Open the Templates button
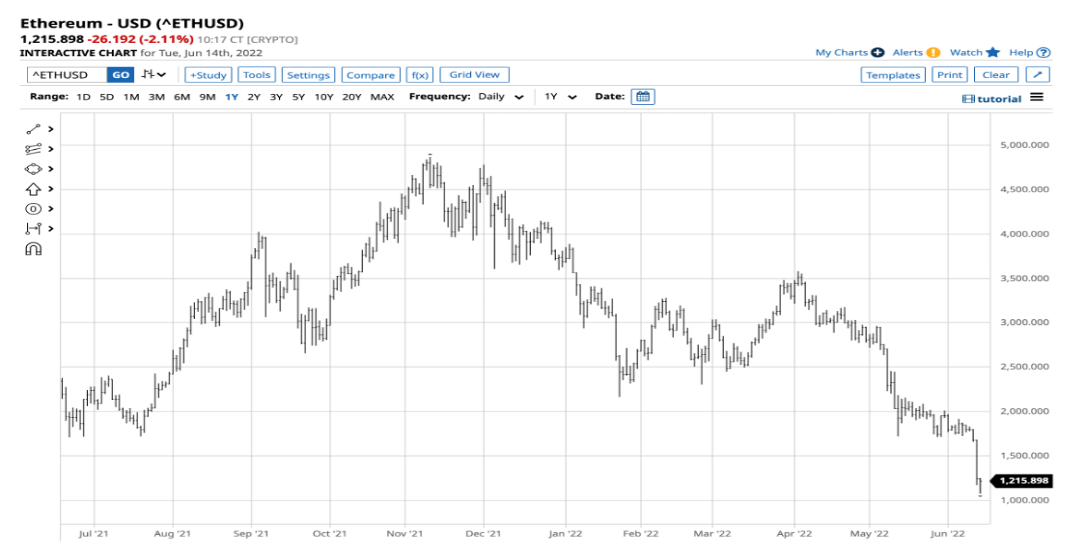The width and height of the screenshot is (1085, 555). 893,75
